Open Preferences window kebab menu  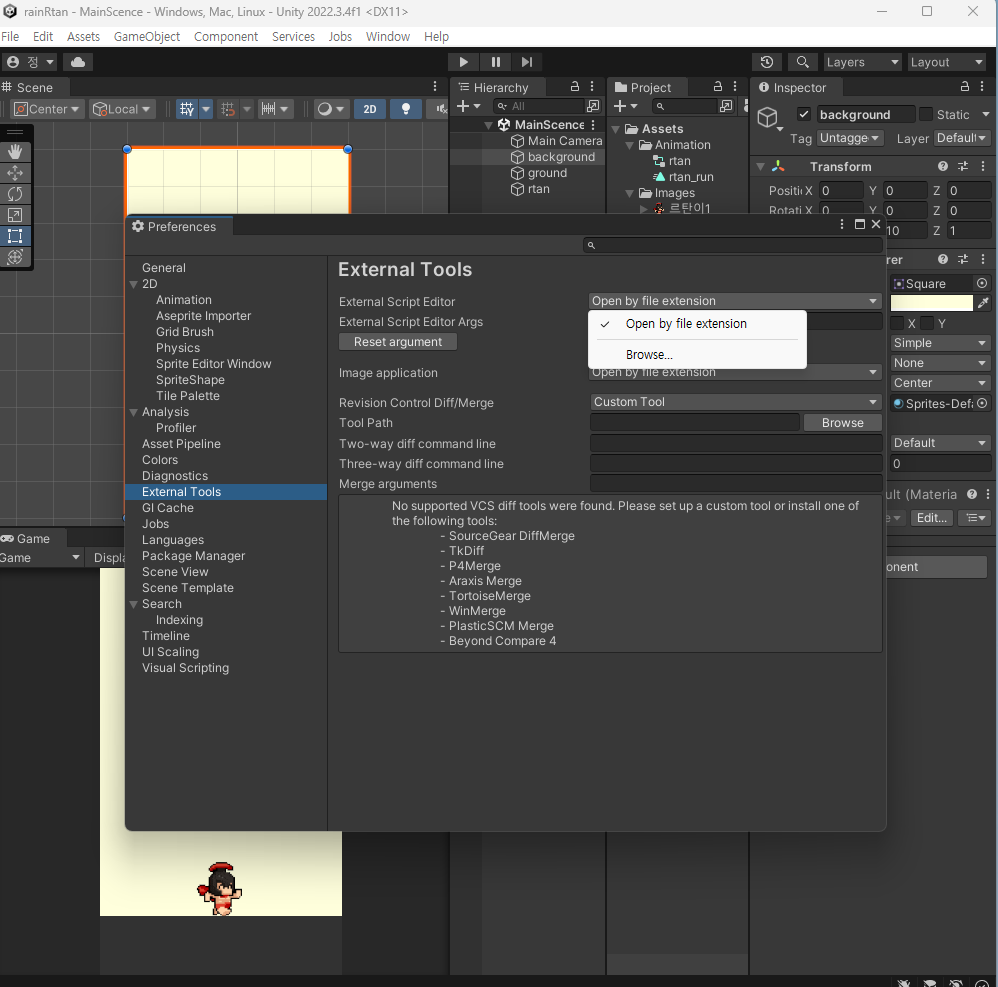point(842,224)
